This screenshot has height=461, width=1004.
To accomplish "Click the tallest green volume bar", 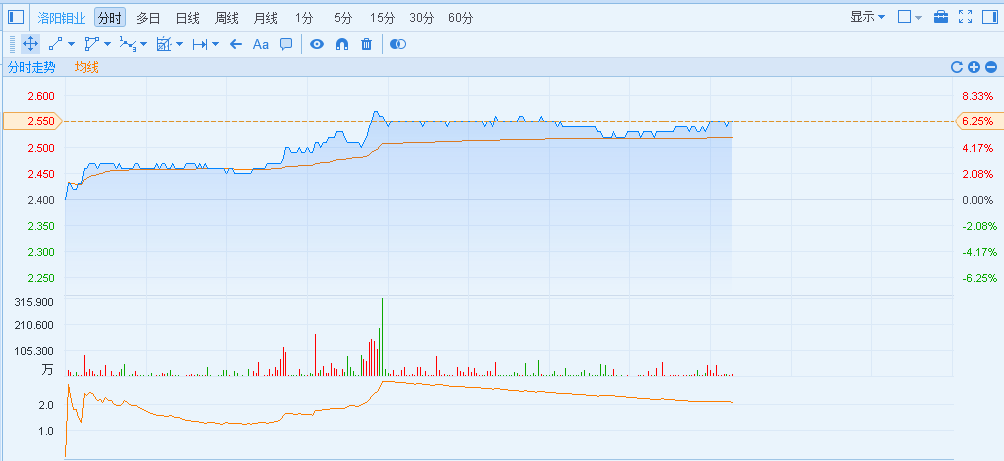I will [382, 337].
